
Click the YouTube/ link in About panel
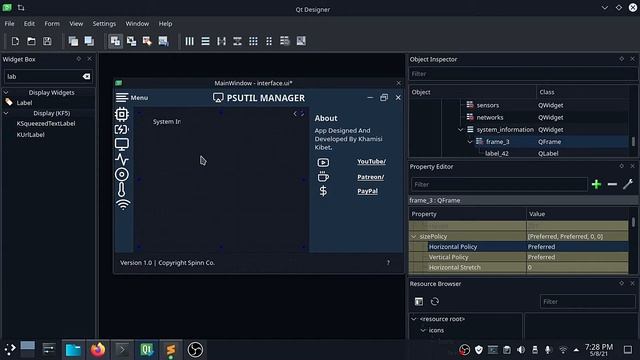click(371, 162)
